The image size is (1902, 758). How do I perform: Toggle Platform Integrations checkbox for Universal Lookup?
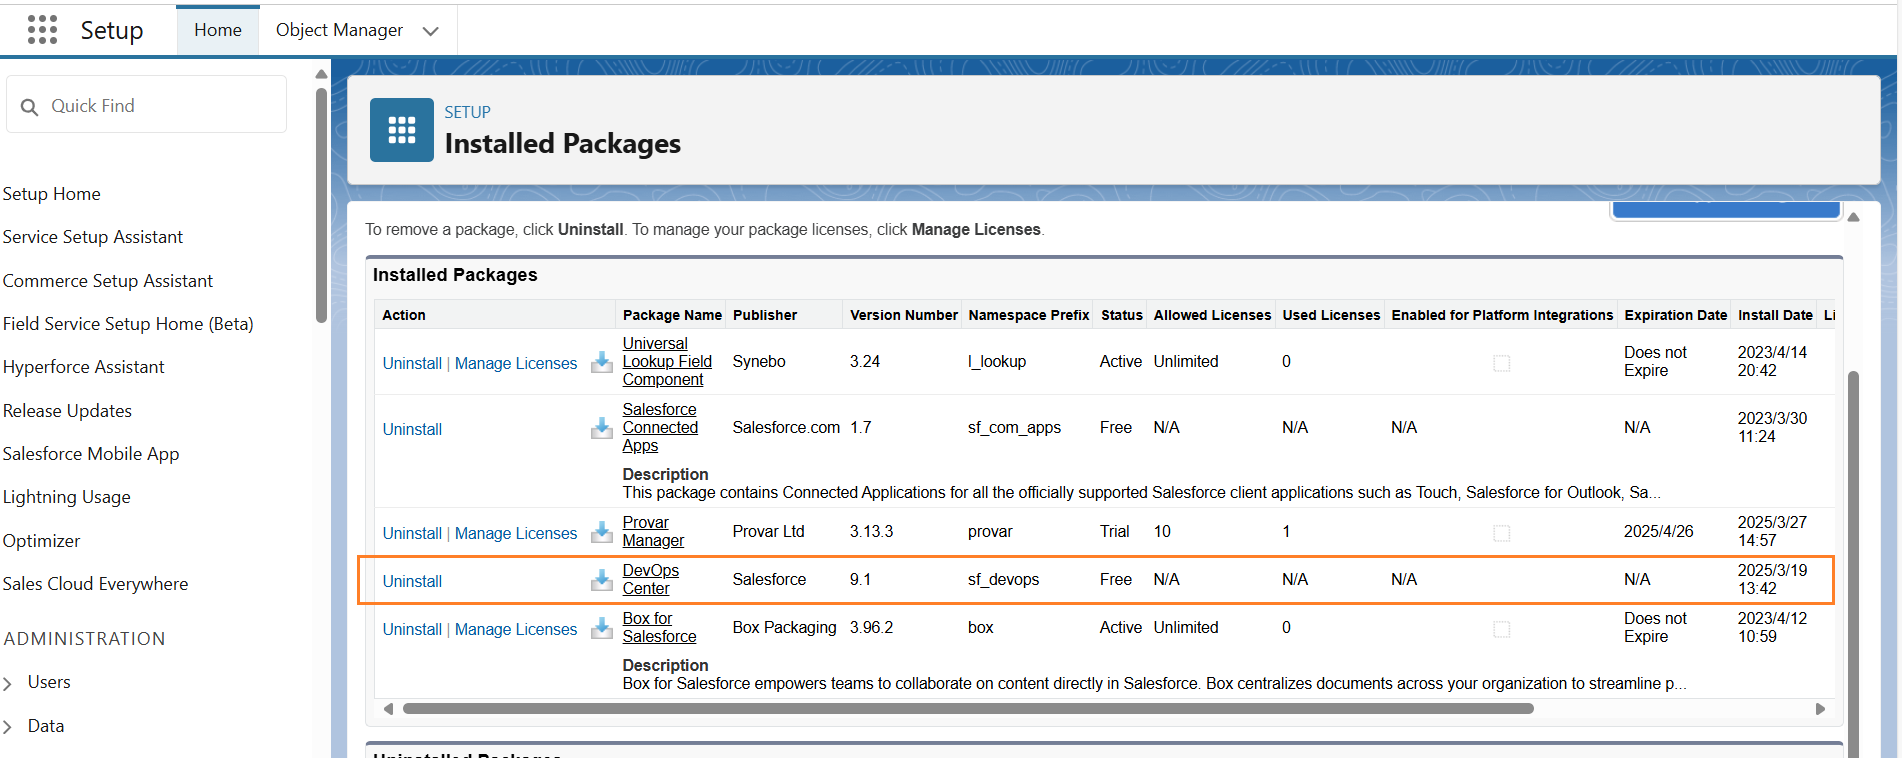pyautogui.click(x=1501, y=363)
